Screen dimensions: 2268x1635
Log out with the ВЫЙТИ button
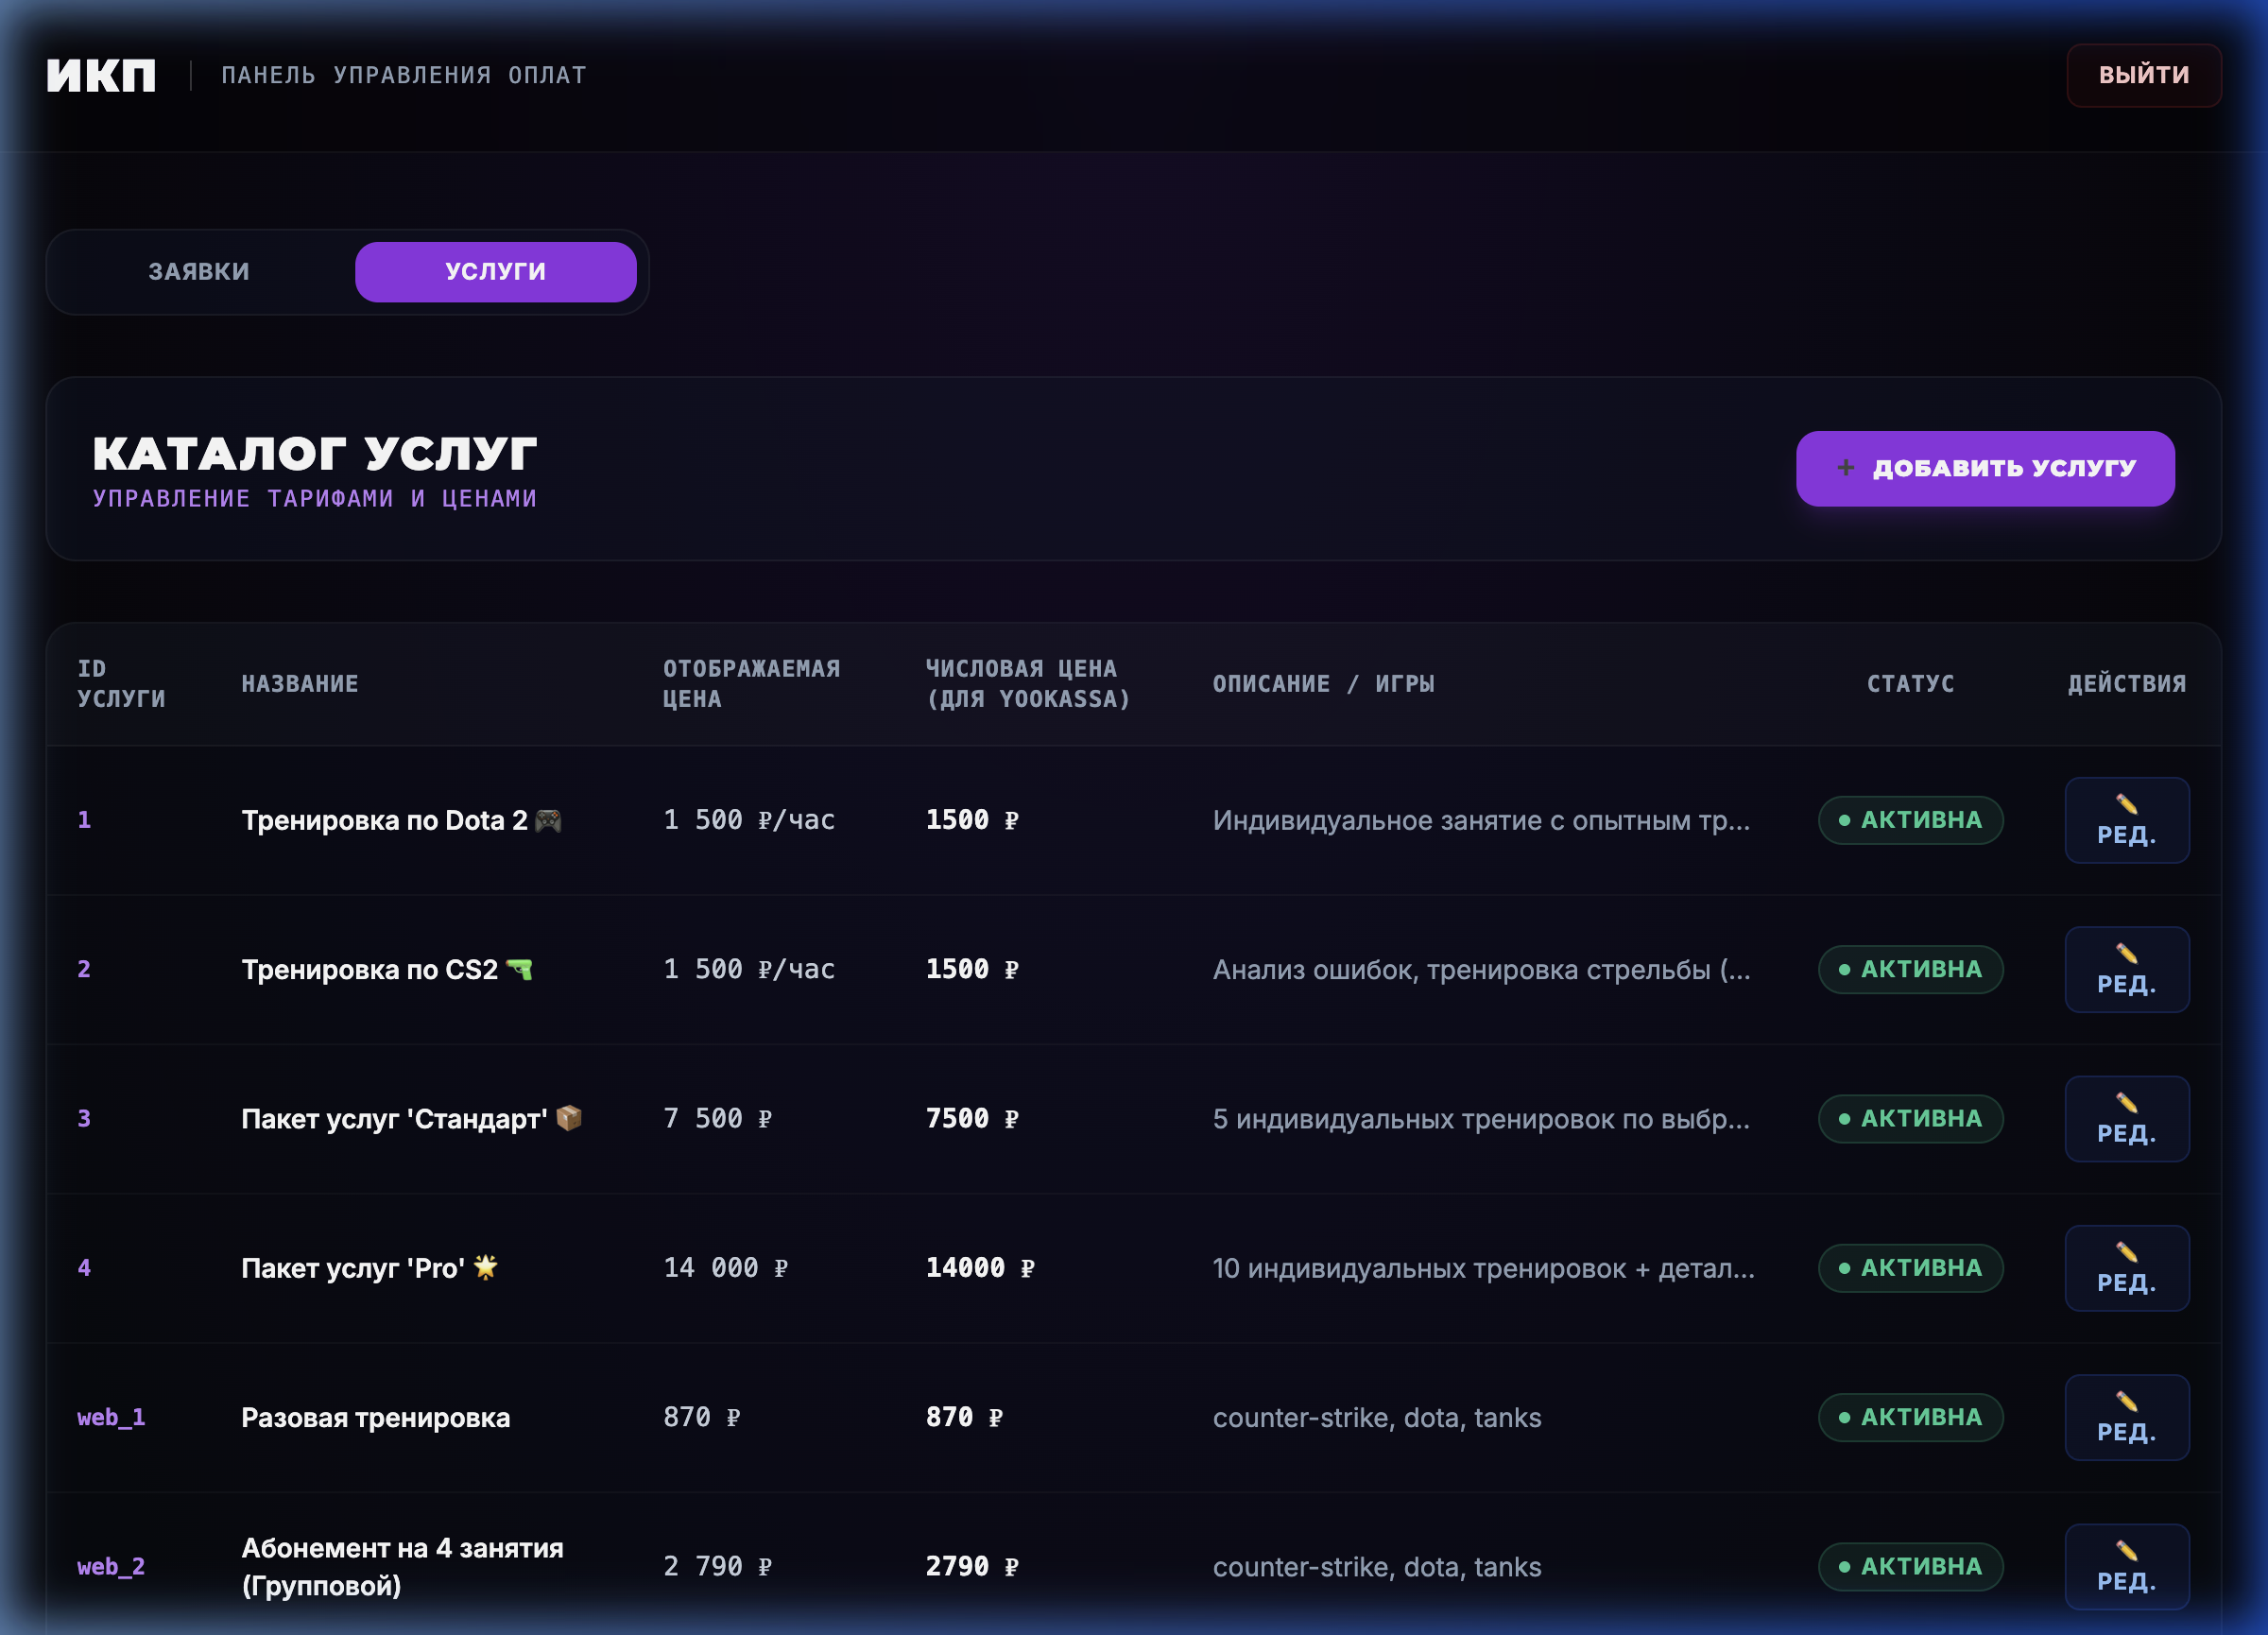(x=2143, y=75)
